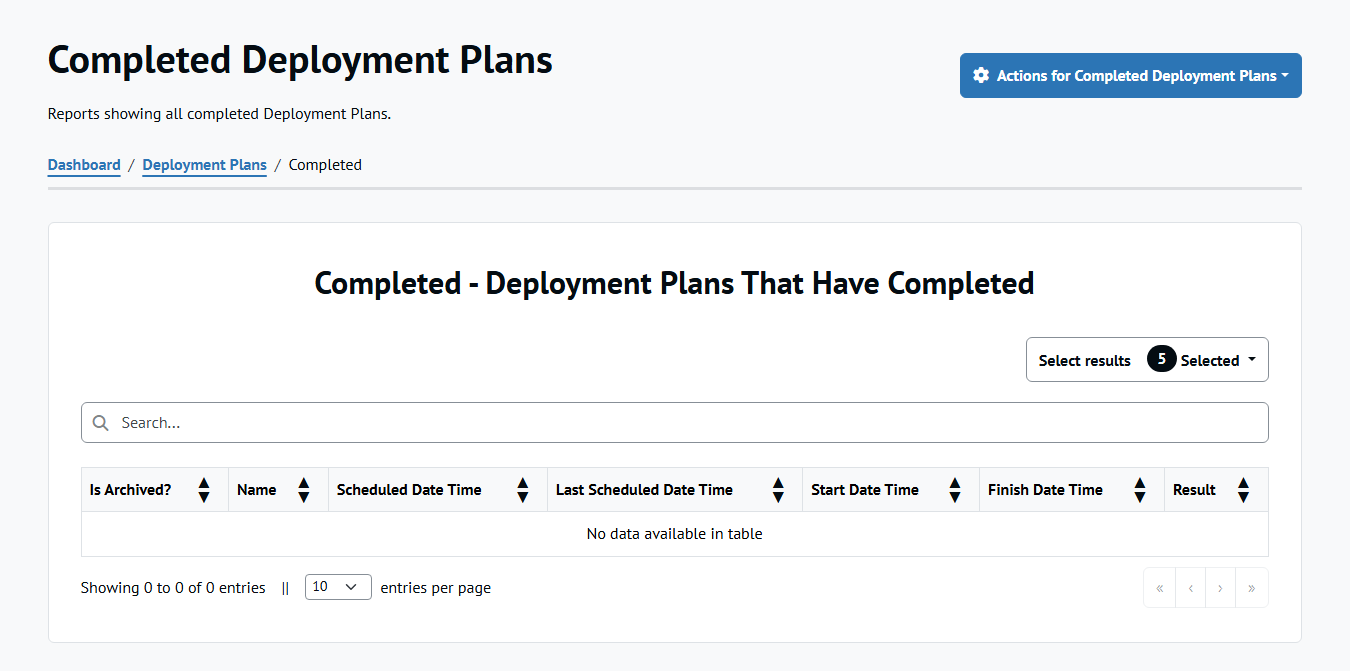Go to the Dashboard breadcrumb link
The height and width of the screenshot is (671, 1350).
84,165
